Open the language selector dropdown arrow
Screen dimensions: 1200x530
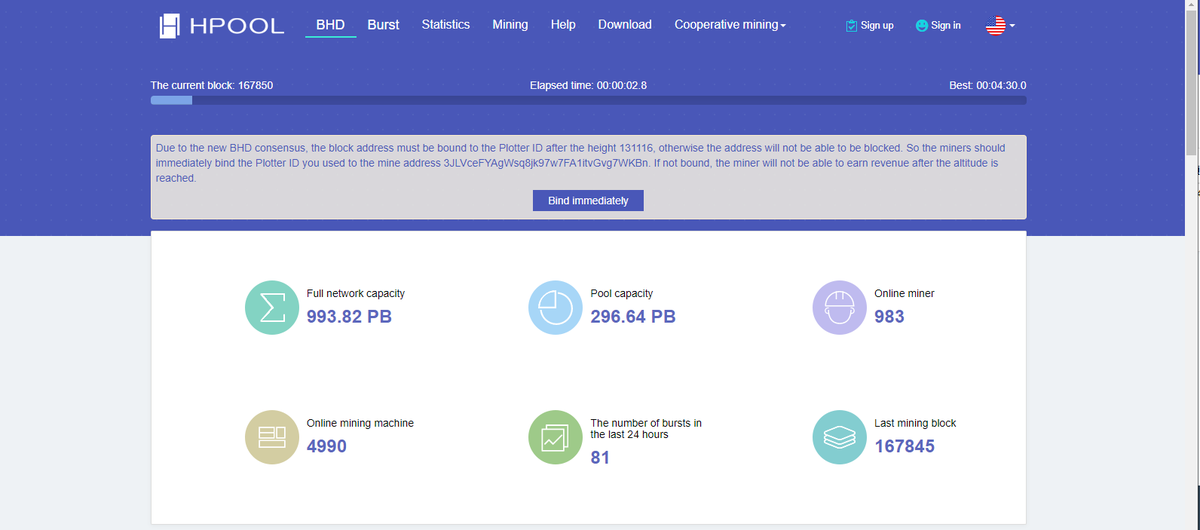(x=1012, y=26)
